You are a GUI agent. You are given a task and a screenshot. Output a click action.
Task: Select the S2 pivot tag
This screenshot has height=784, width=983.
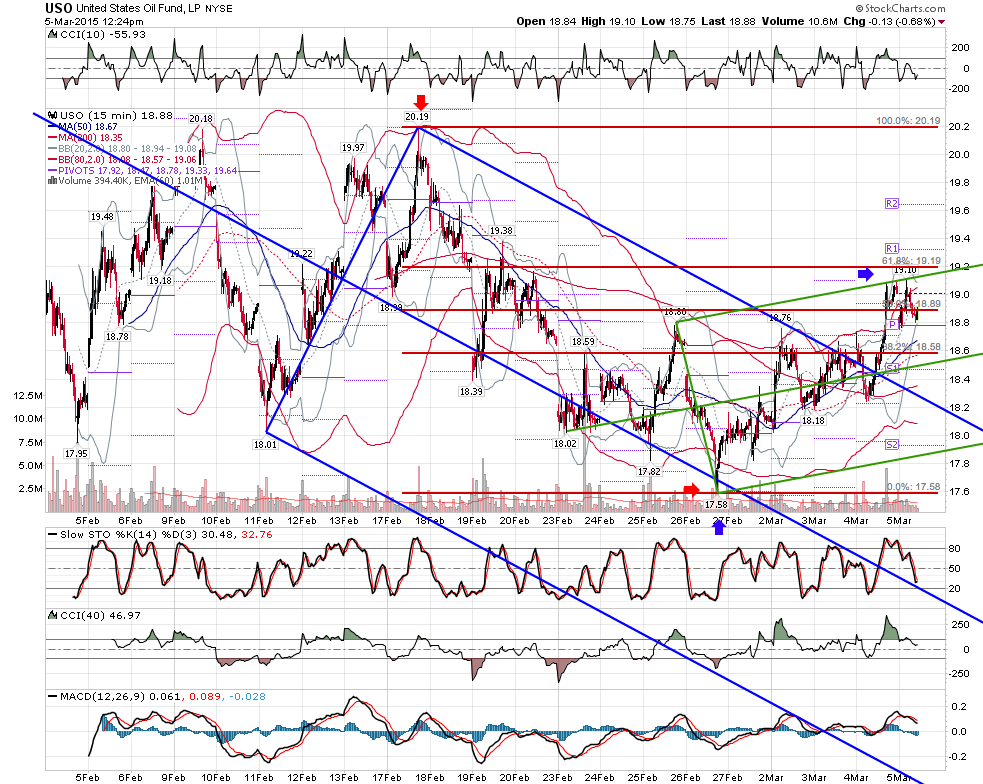[x=891, y=444]
